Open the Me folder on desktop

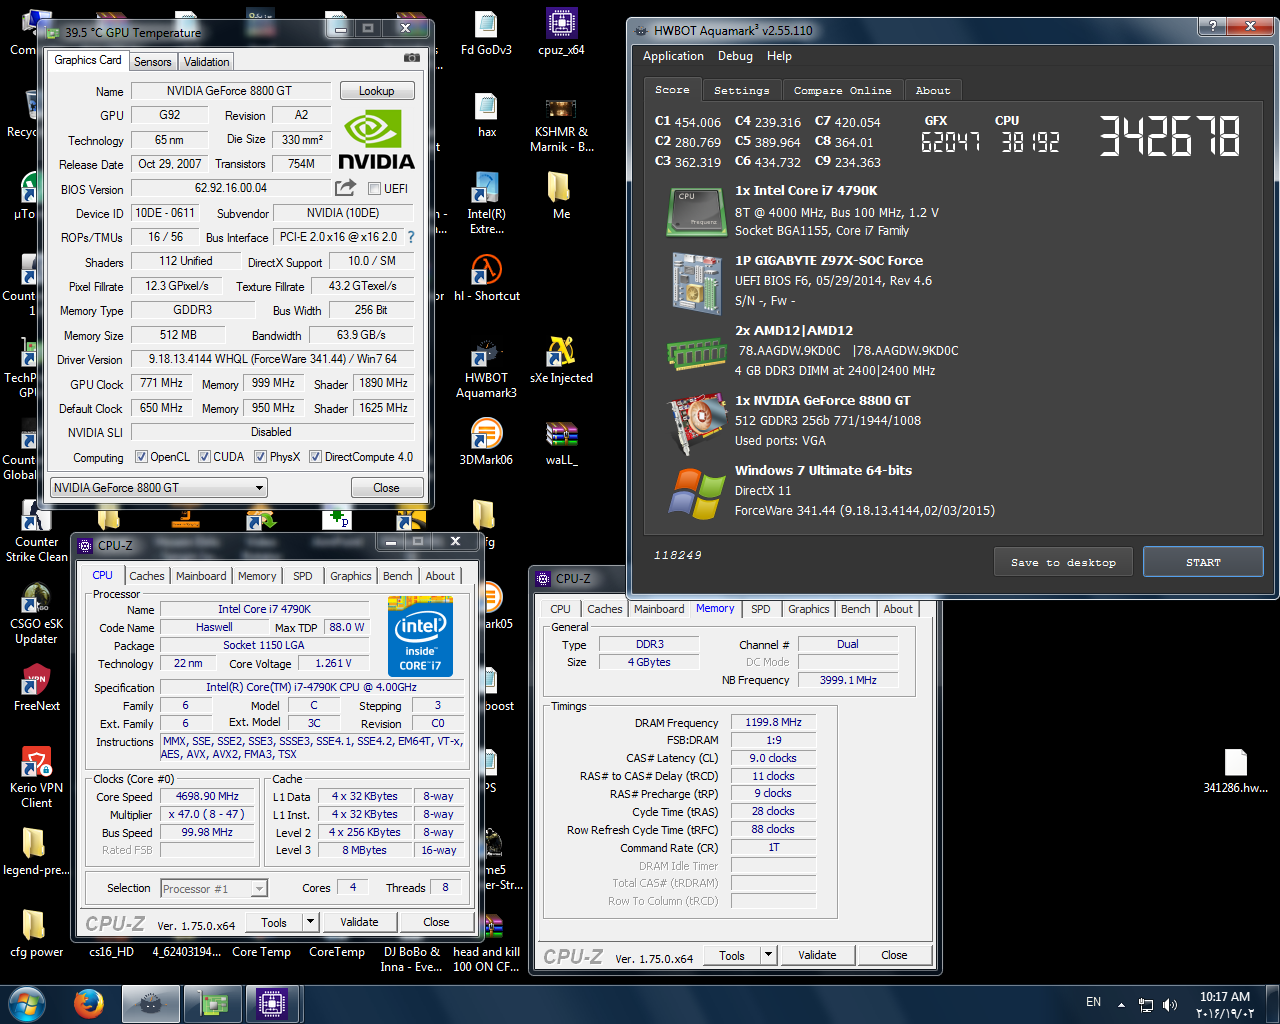[561, 196]
